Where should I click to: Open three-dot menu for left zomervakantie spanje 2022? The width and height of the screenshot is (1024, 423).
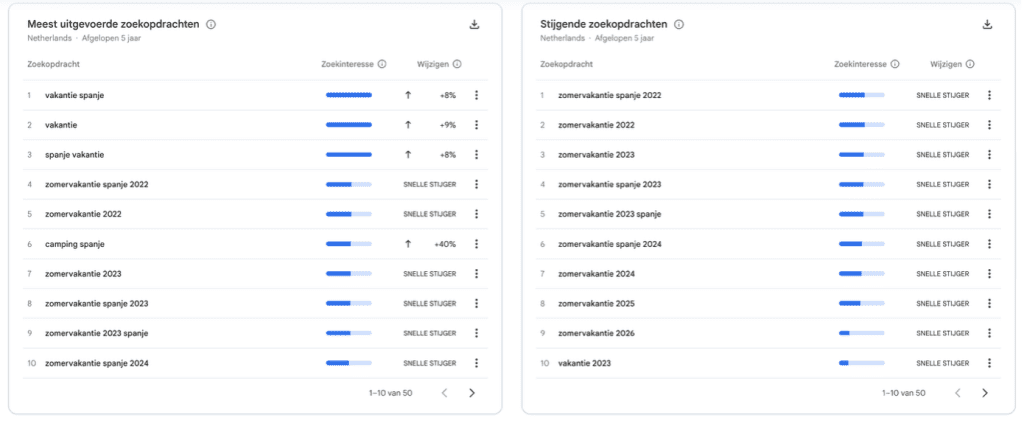click(x=477, y=185)
